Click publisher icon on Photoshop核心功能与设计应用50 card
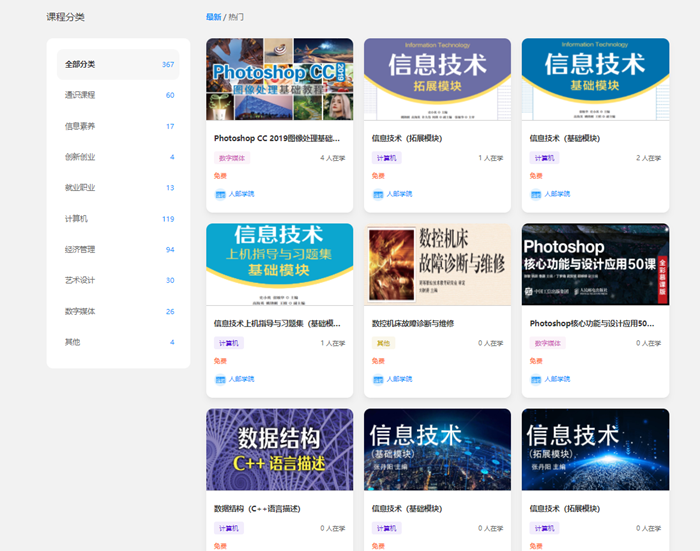This screenshot has height=551, width=700. (x=536, y=380)
